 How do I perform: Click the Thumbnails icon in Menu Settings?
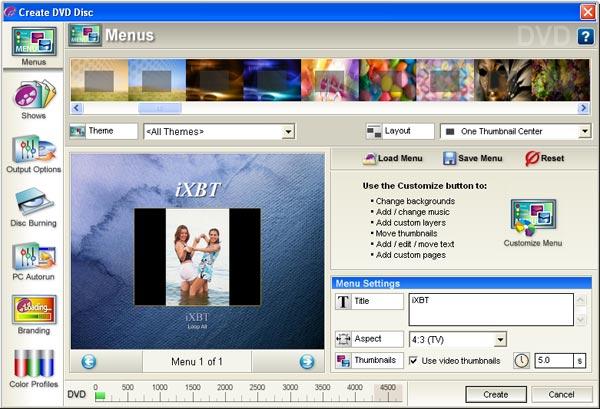pos(343,360)
